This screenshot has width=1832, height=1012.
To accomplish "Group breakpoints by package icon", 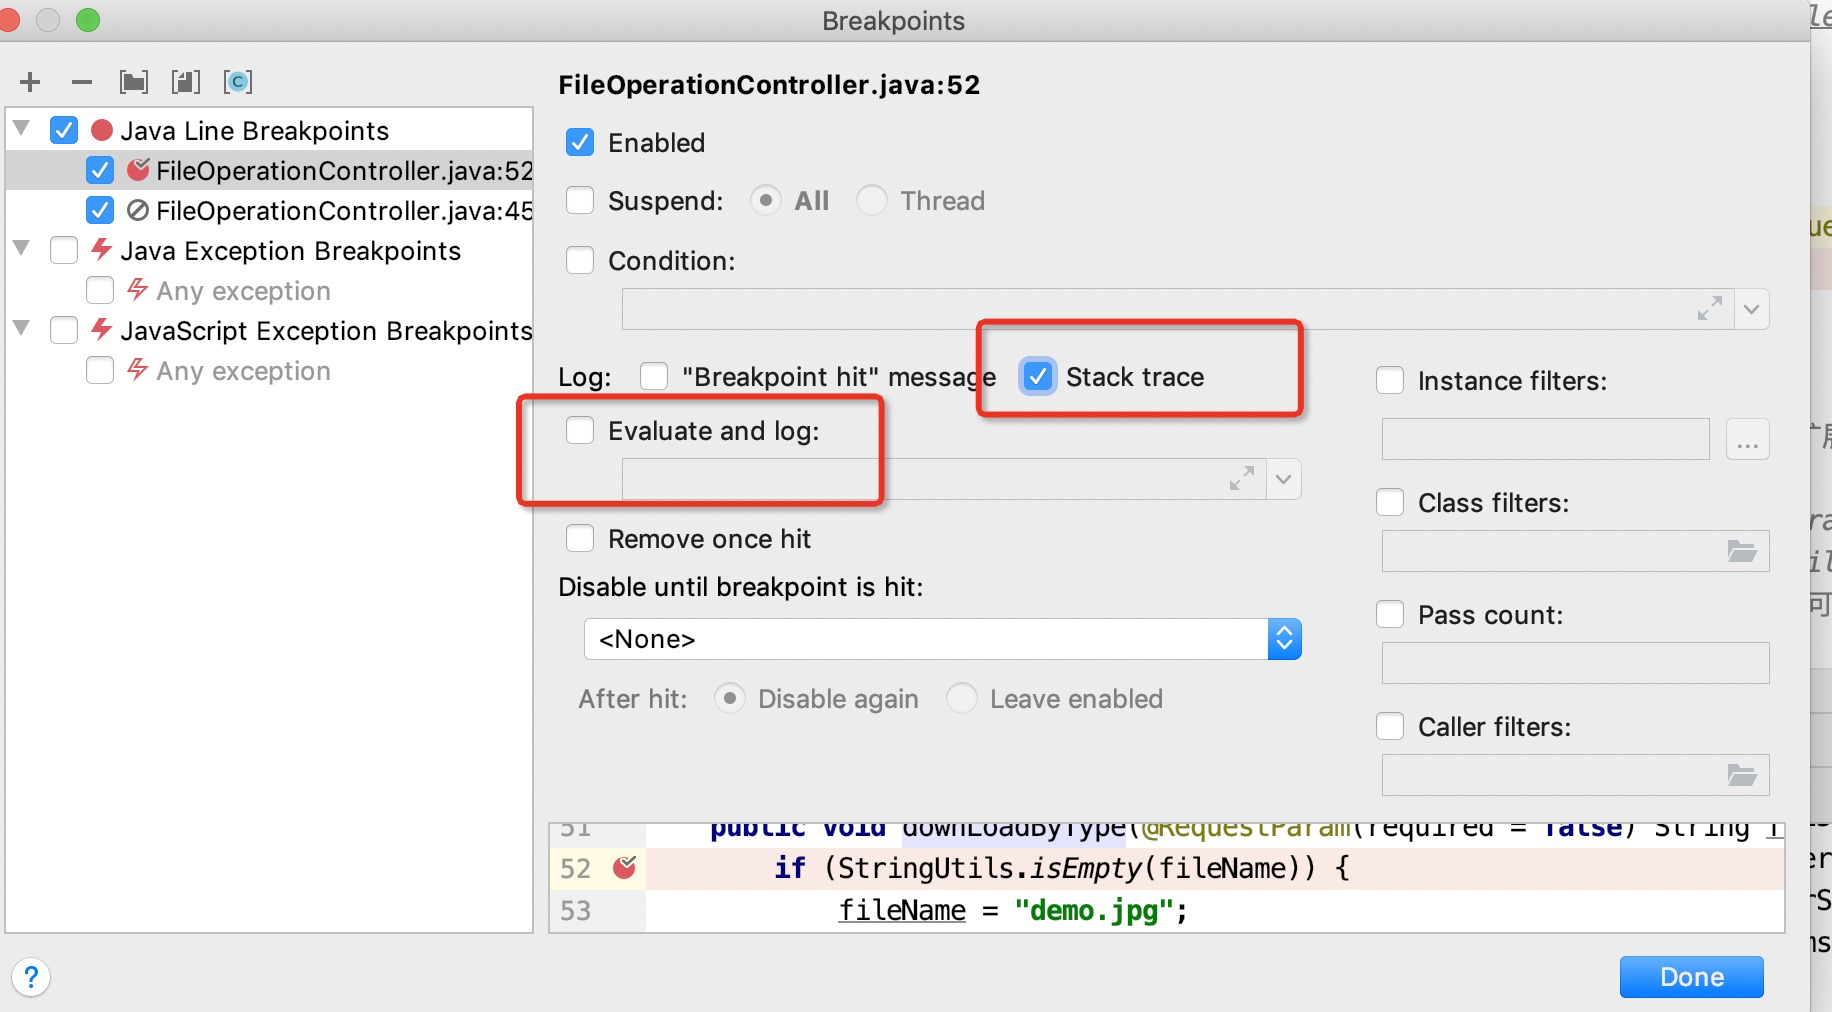I will point(134,82).
